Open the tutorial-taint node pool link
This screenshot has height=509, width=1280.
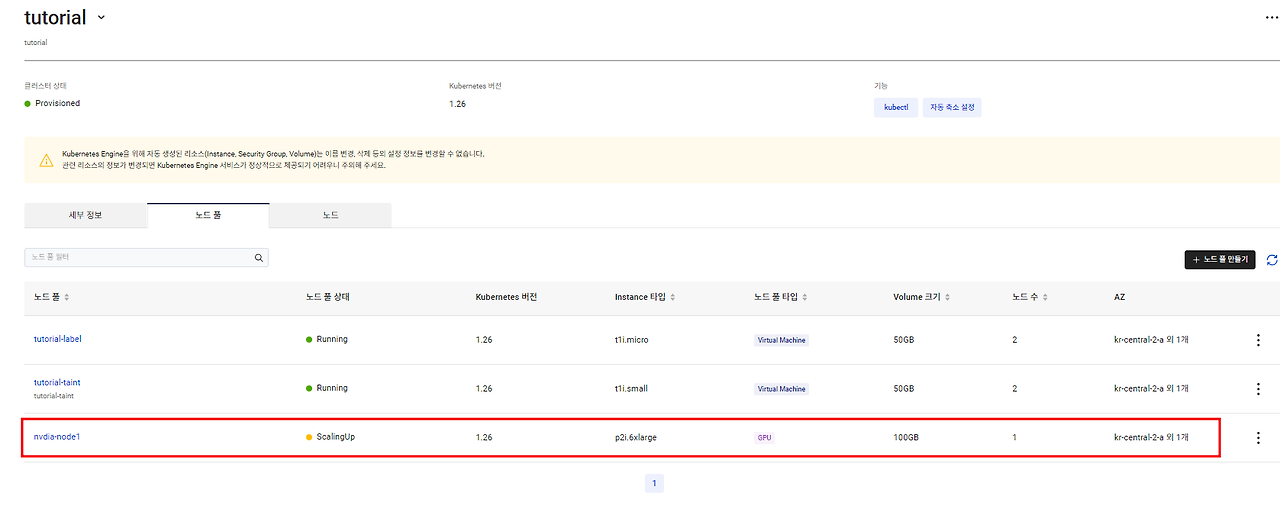click(x=57, y=382)
